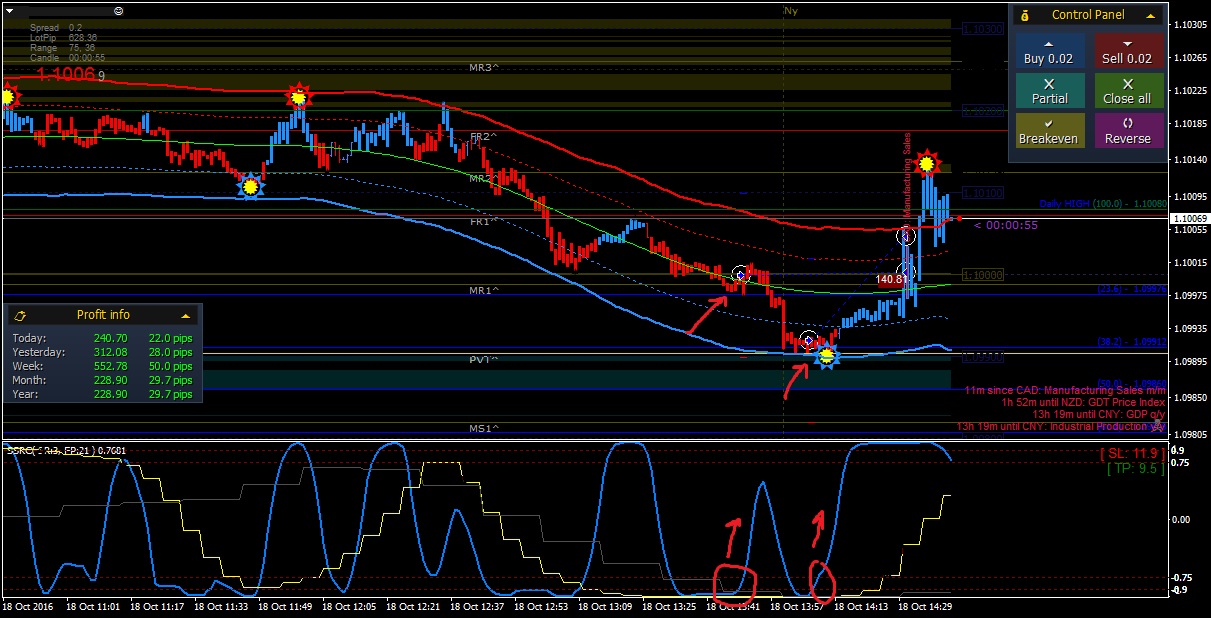Screen dimensions: 1211x618
Task: Click the red sun signal near 14:29
Action: 927,163
